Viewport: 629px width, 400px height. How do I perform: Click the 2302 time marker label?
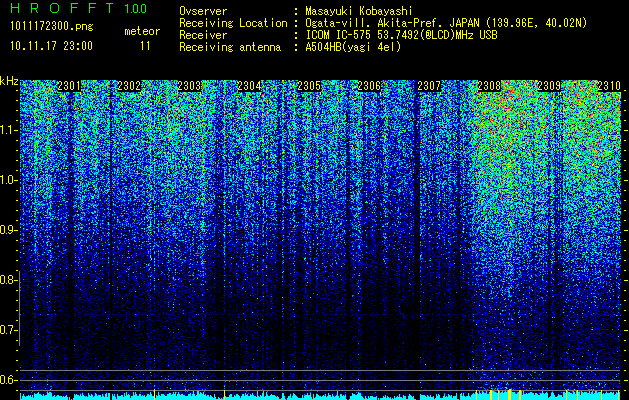coord(129,86)
